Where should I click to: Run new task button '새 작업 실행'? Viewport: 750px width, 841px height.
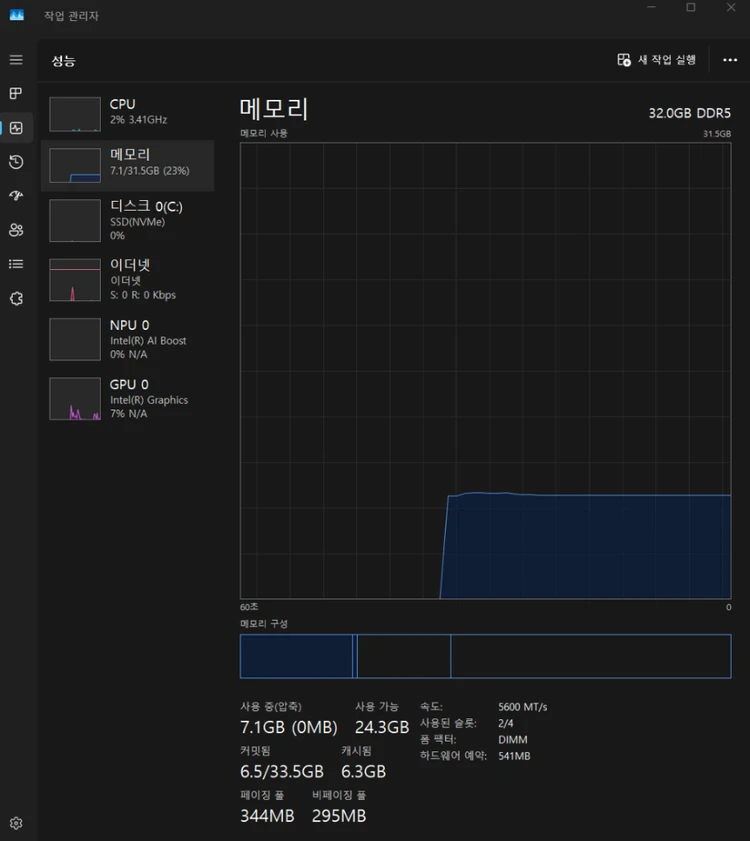click(x=657, y=60)
